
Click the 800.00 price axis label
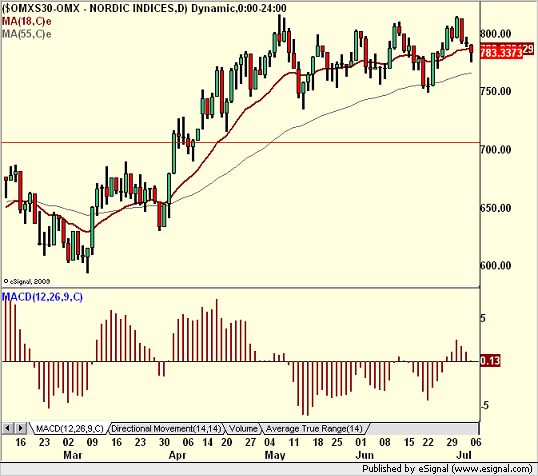(495, 34)
